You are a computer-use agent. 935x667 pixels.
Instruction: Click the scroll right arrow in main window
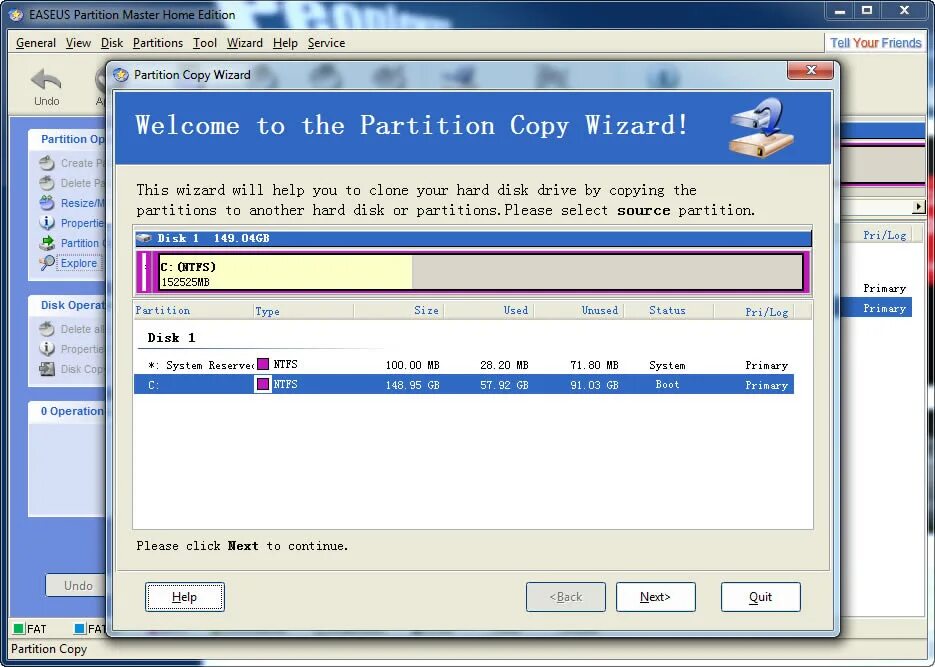click(918, 207)
